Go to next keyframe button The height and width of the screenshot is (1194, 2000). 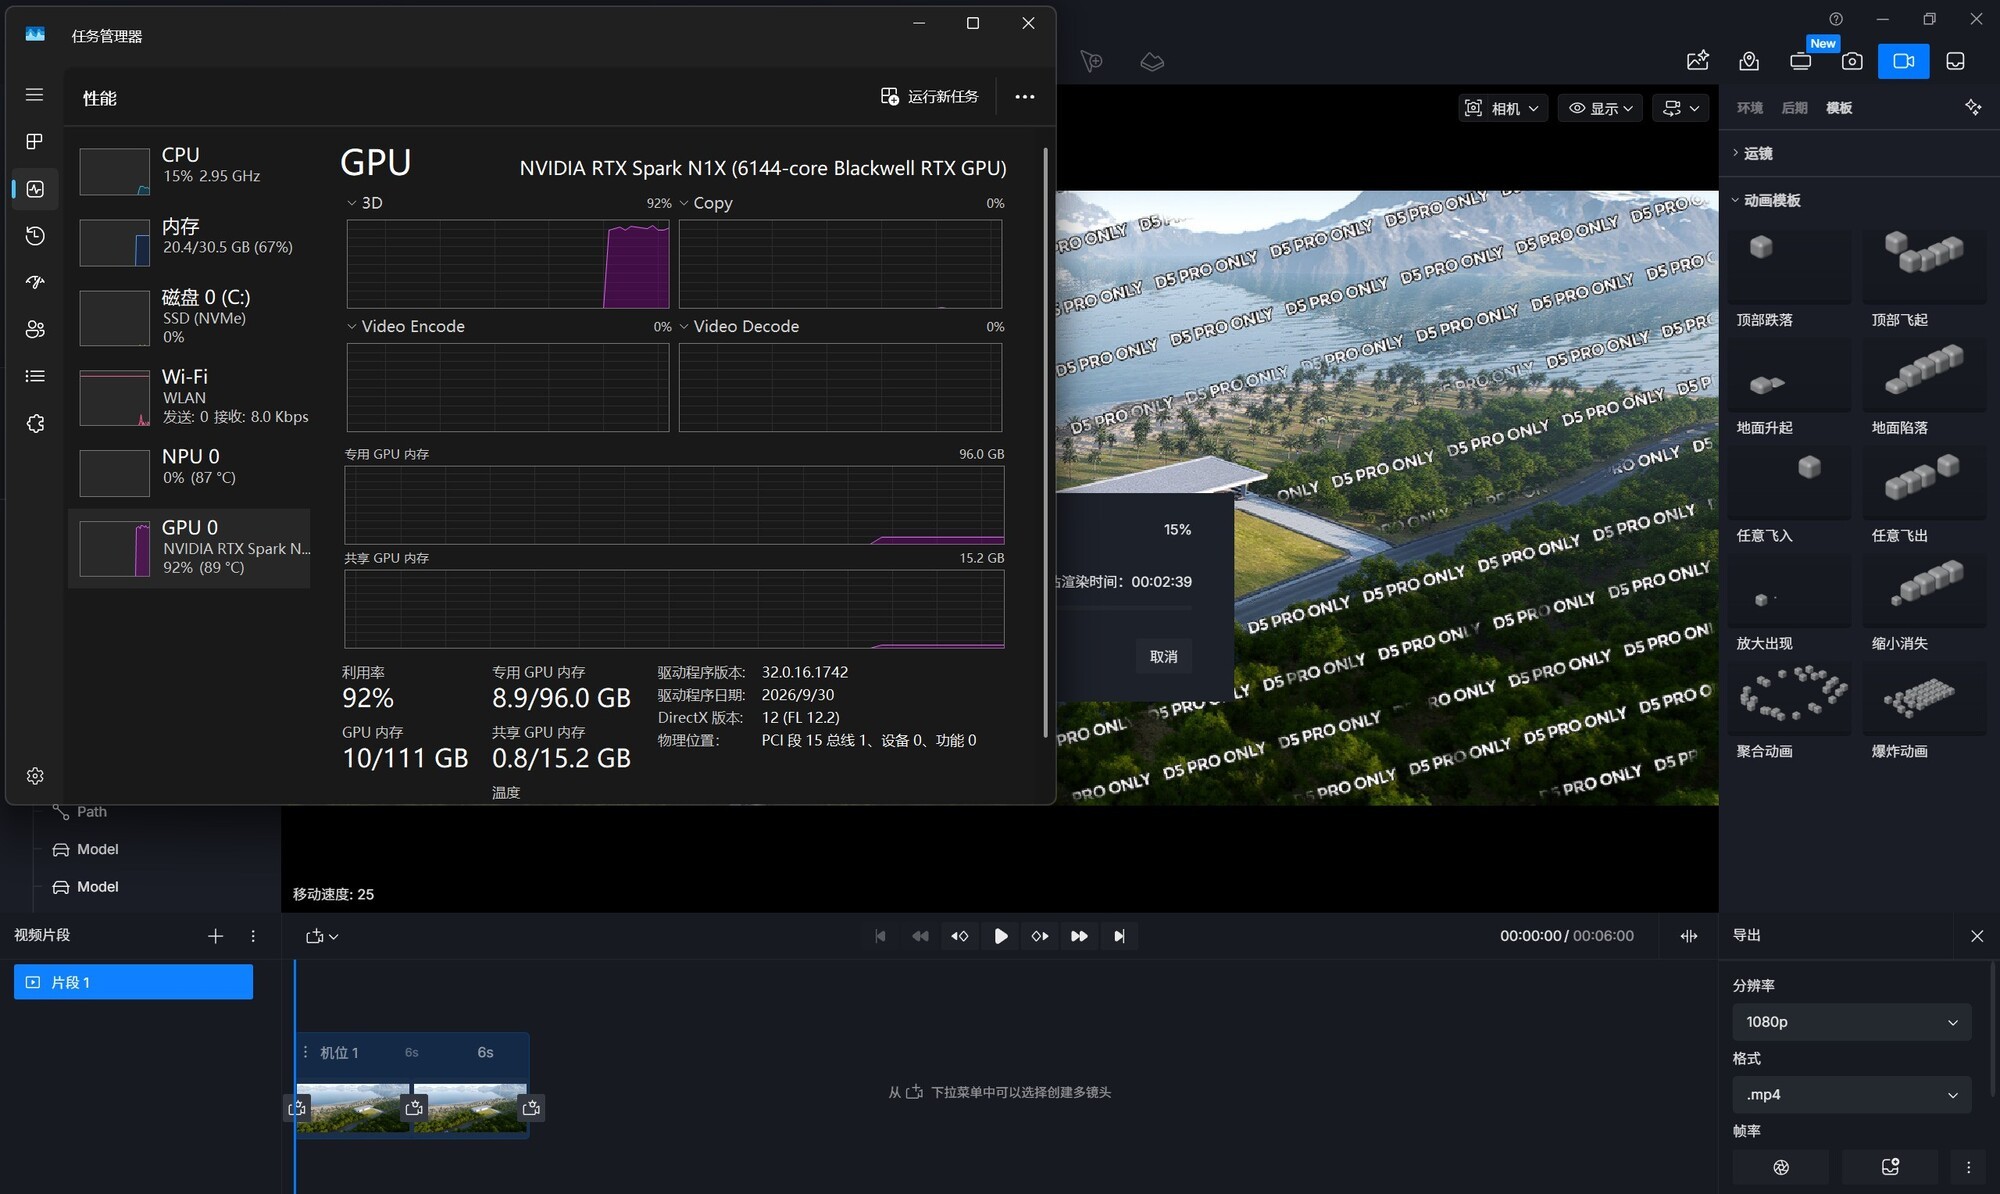click(1040, 936)
